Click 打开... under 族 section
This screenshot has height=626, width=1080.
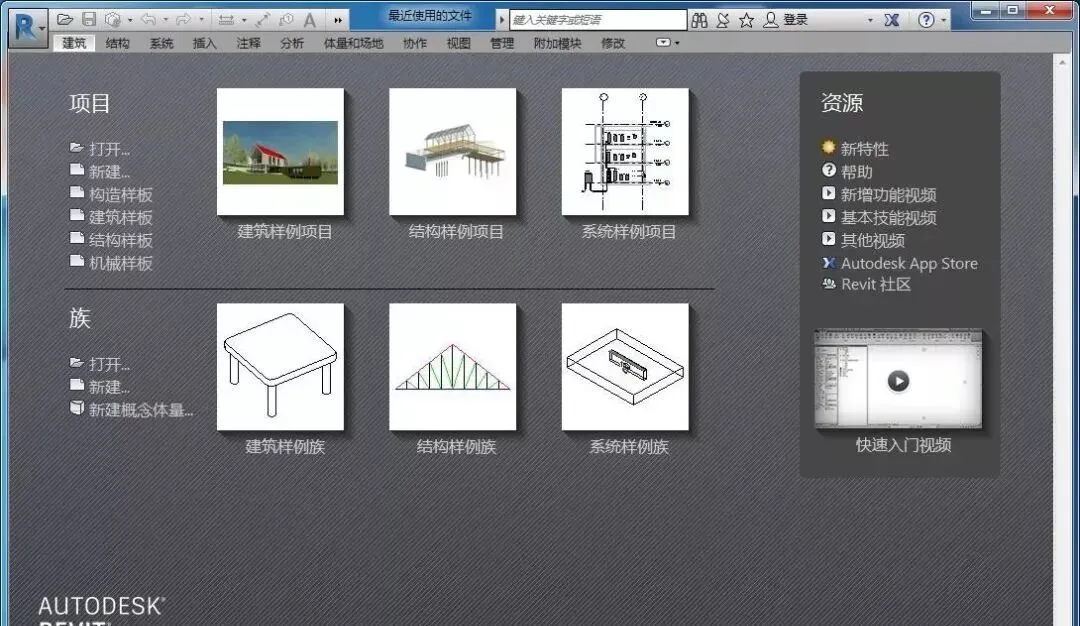(101, 364)
